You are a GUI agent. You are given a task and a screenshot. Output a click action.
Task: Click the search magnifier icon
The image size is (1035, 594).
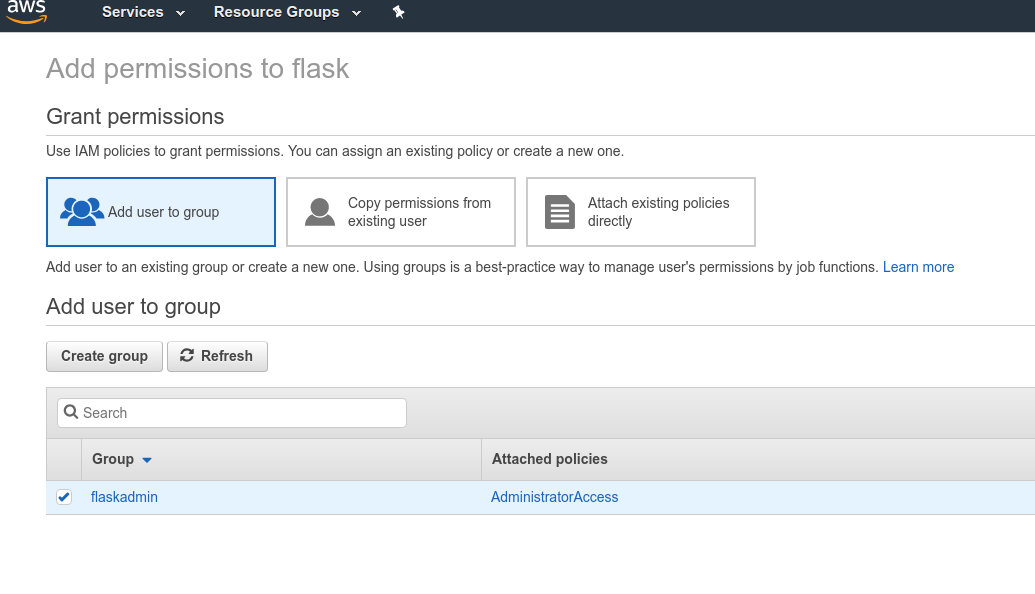click(70, 413)
